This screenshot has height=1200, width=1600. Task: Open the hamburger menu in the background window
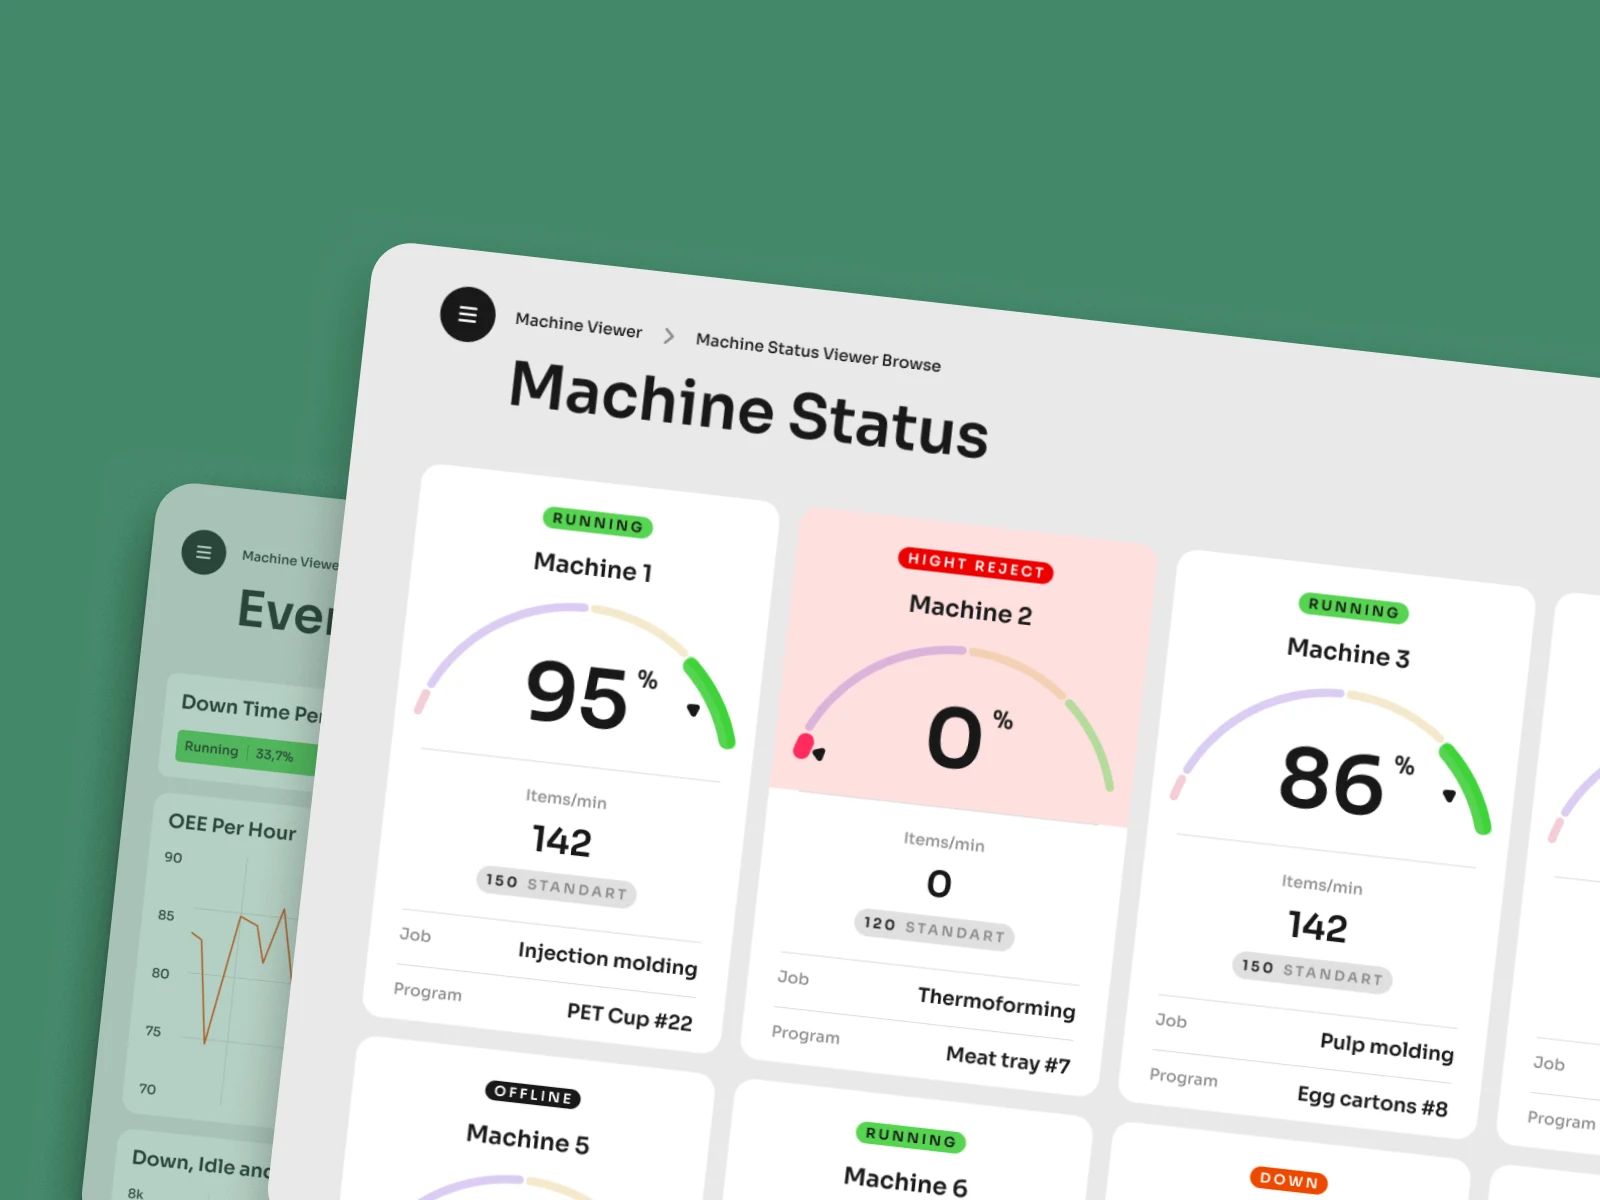[x=204, y=552]
